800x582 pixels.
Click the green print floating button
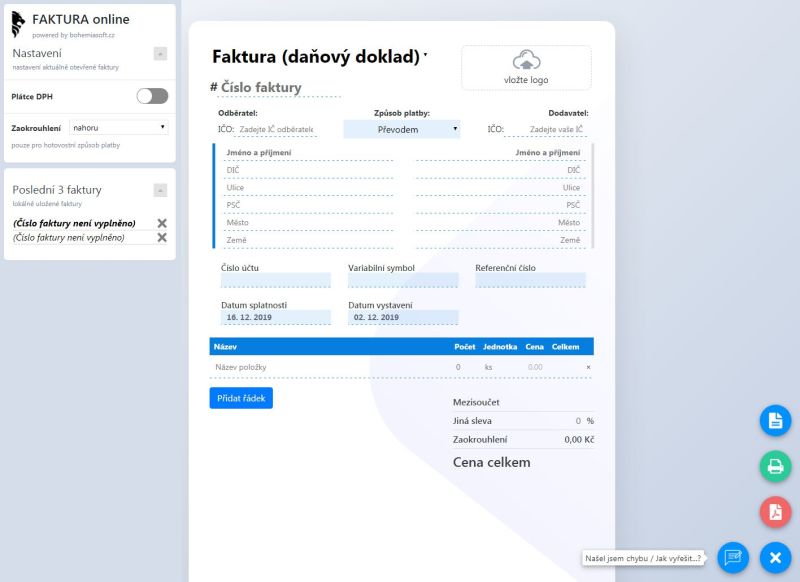[x=775, y=466]
